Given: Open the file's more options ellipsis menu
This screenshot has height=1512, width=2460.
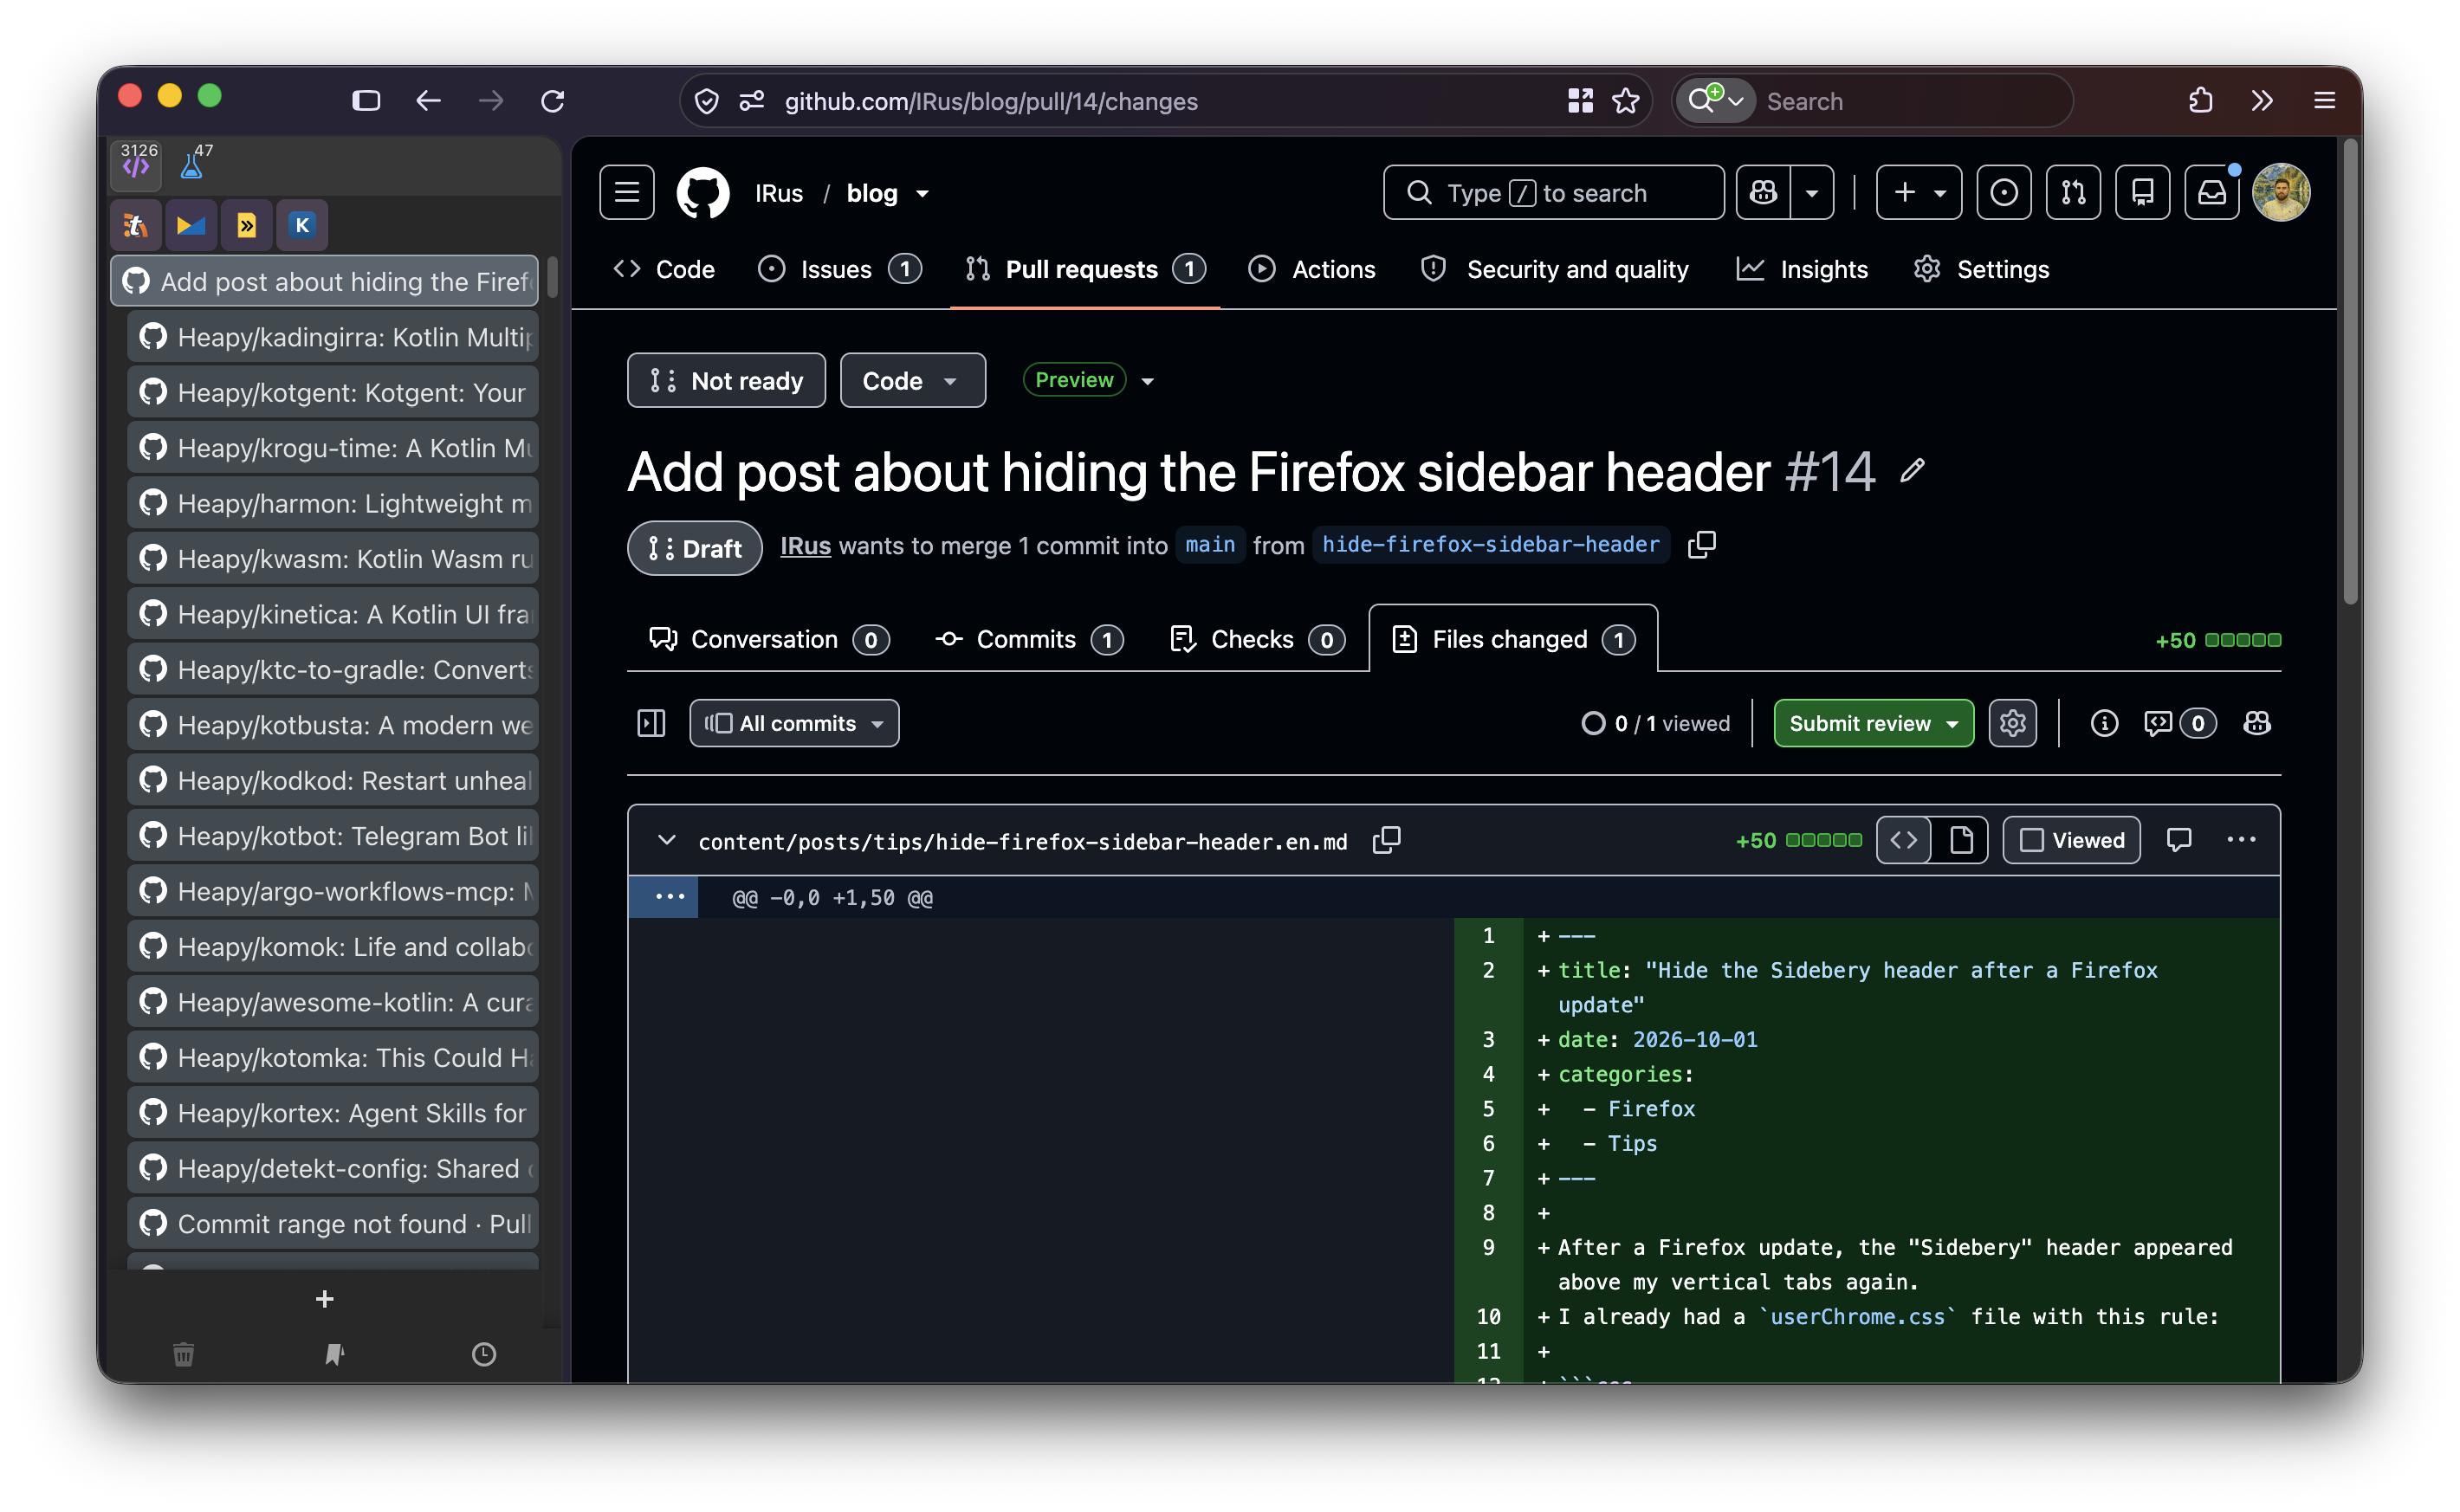Looking at the screenshot, I should tap(2241, 840).
